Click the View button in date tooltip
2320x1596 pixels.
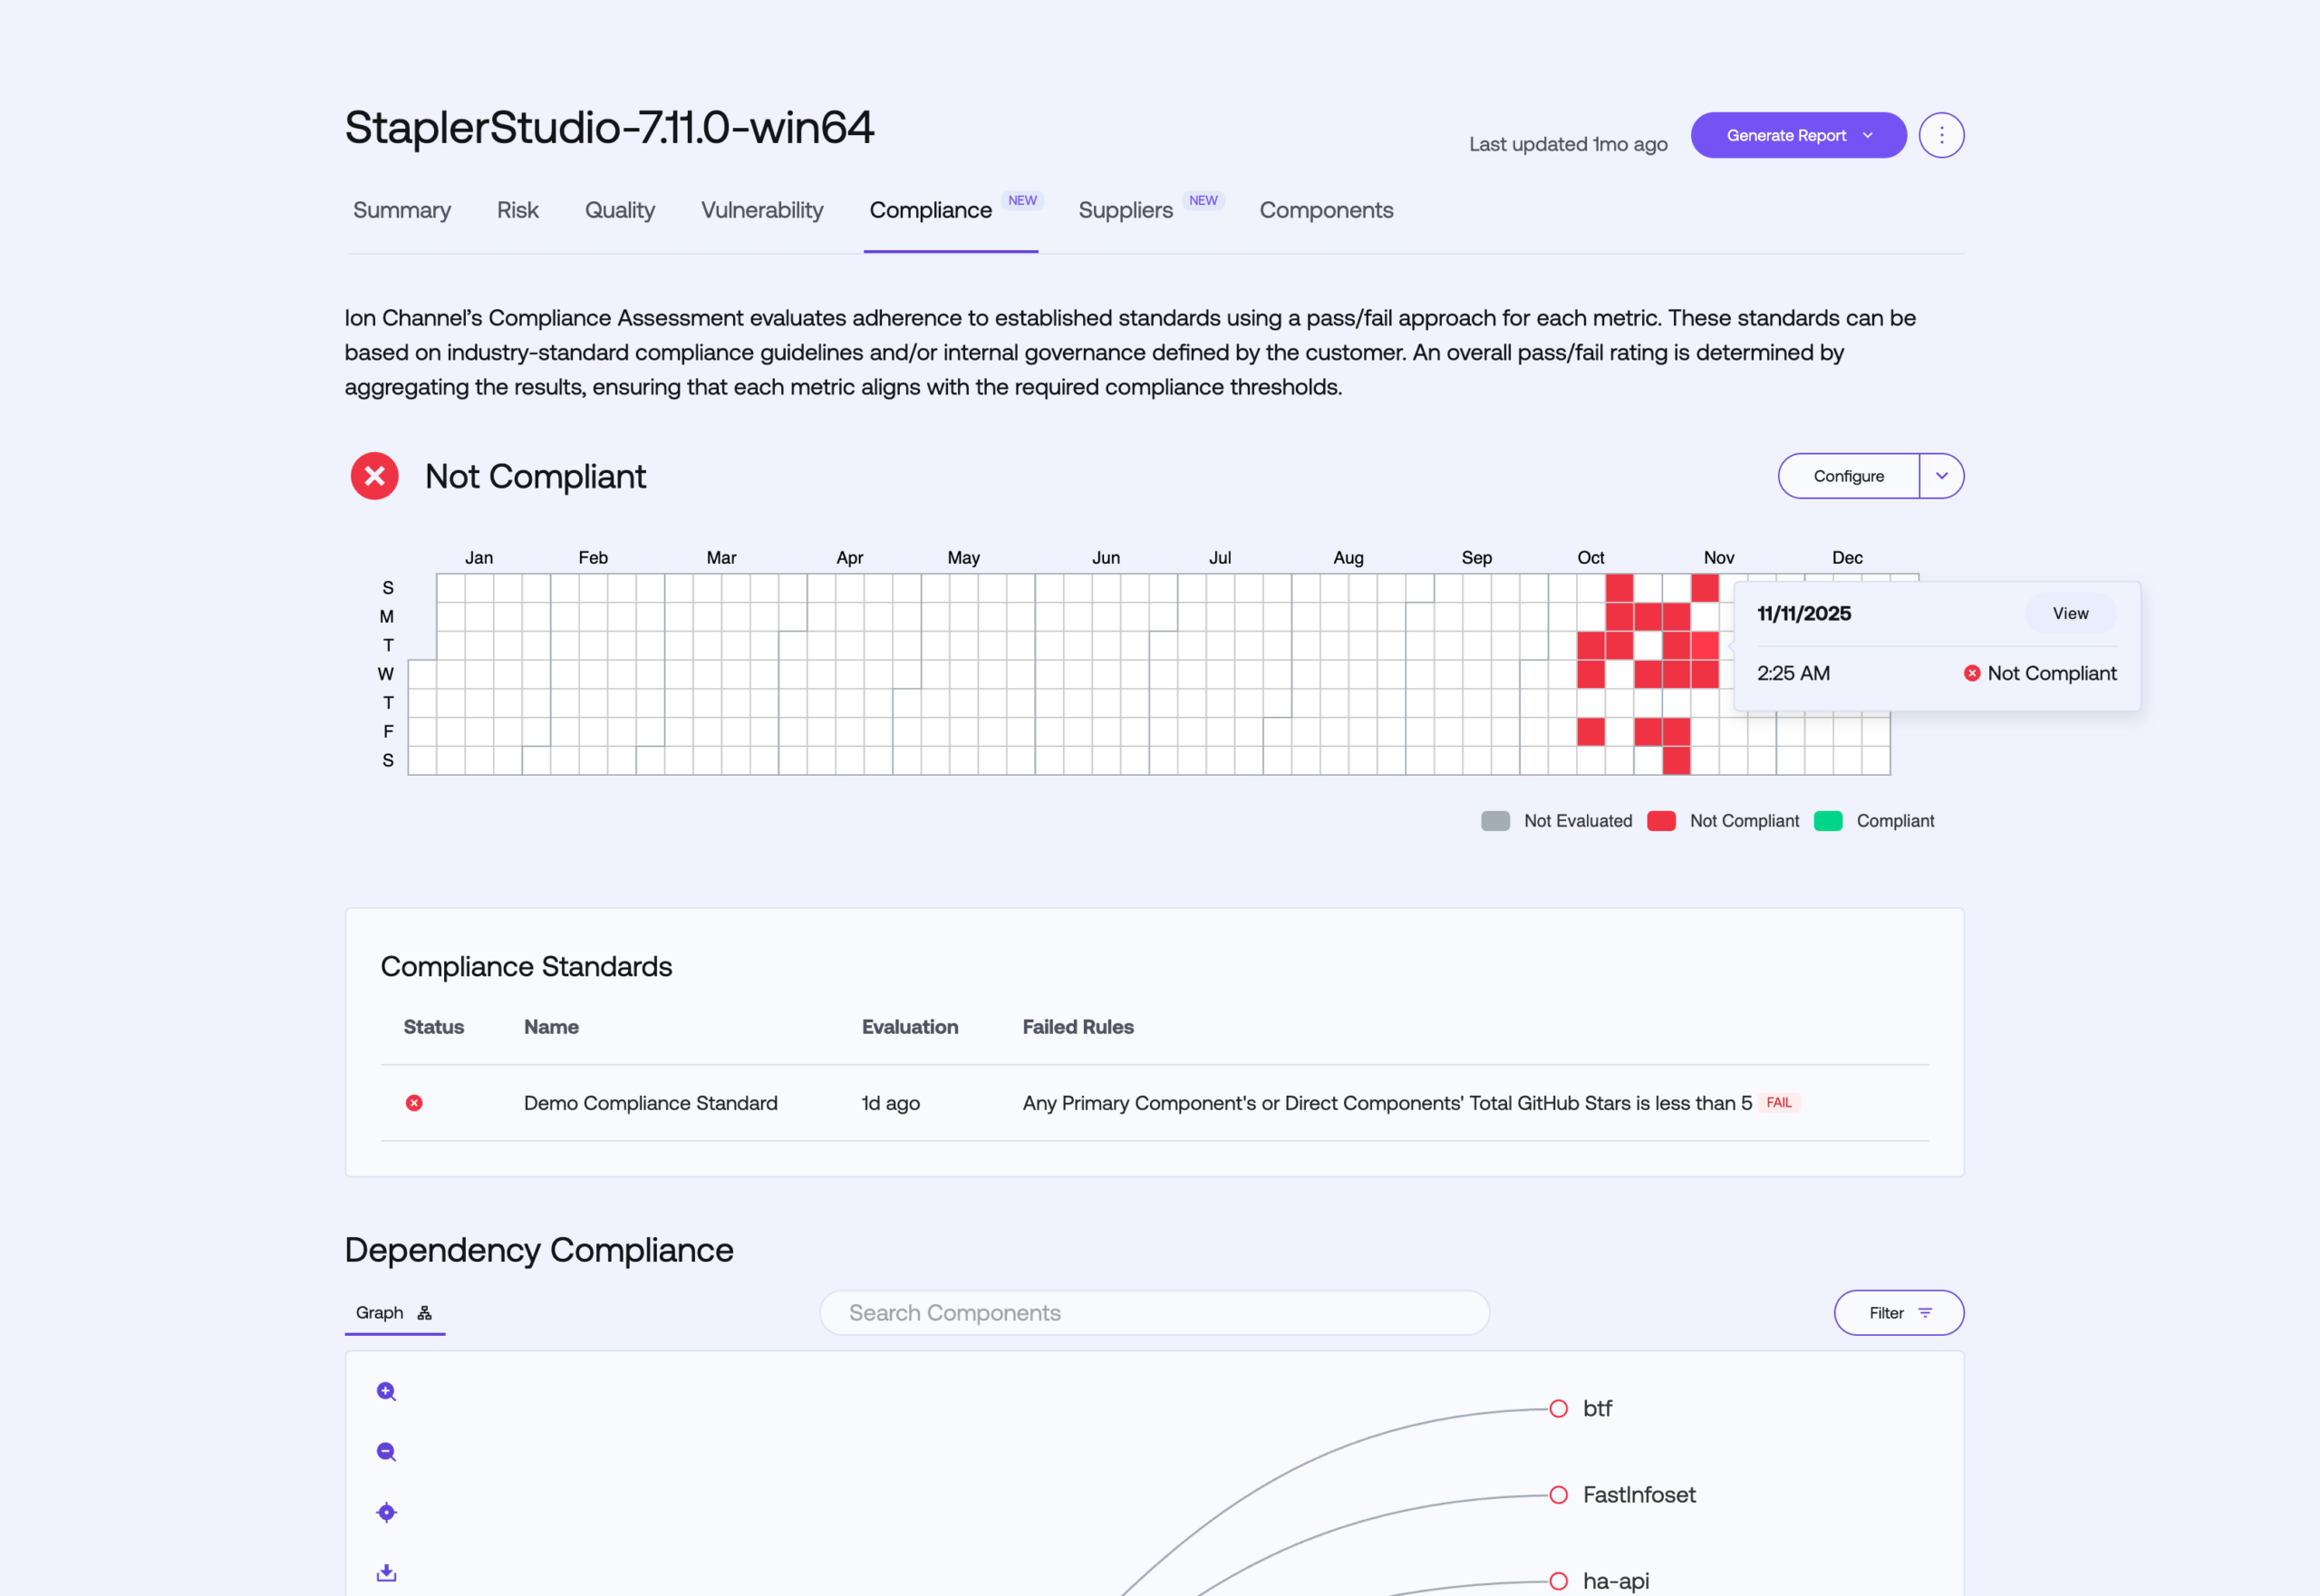click(2070, 613)
